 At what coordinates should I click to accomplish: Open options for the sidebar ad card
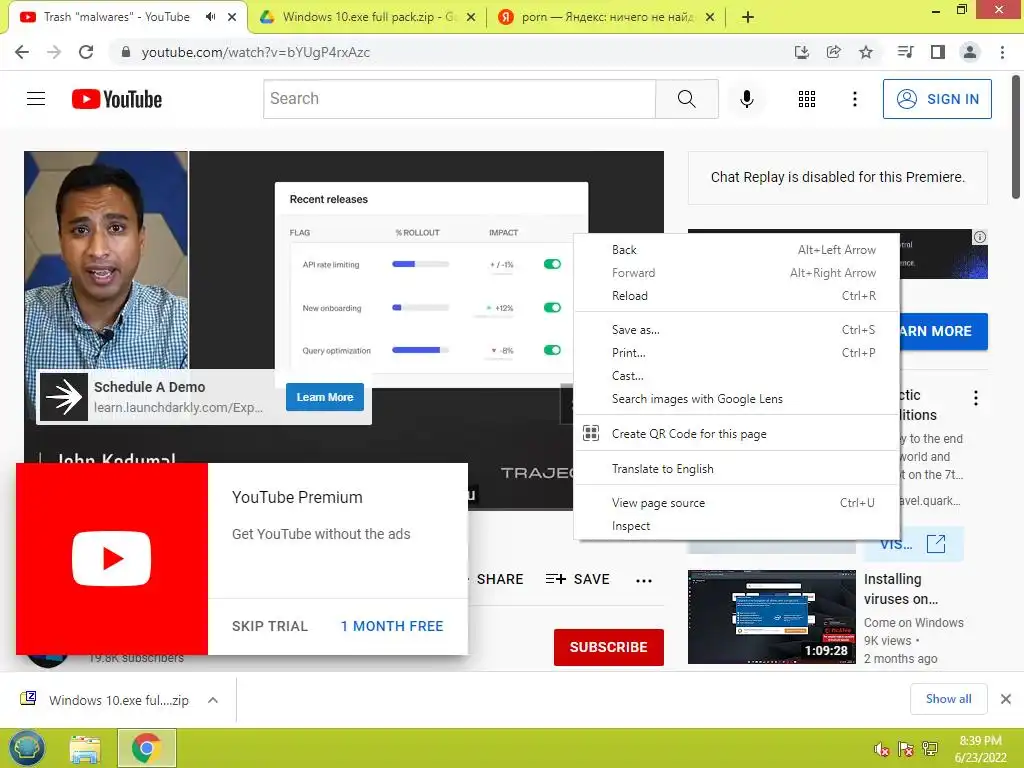tap(976, 398)
